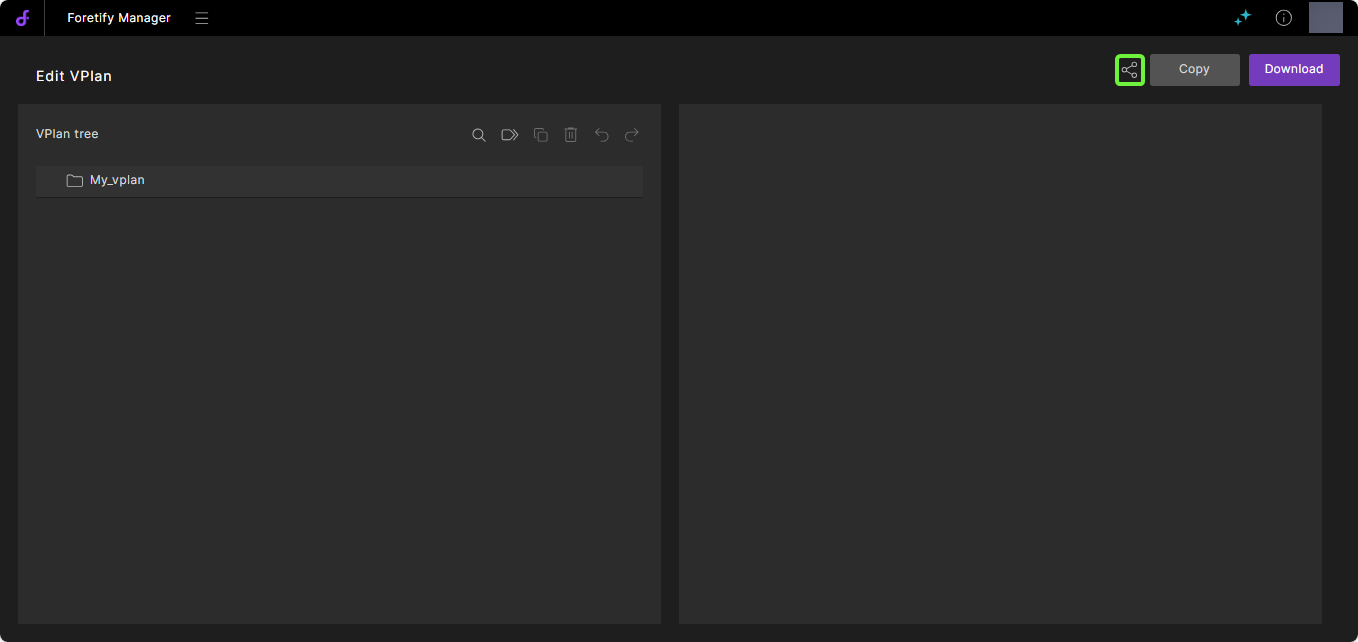
Task: Undo the last VPlan edit
Action: click(x=601, y=135)
